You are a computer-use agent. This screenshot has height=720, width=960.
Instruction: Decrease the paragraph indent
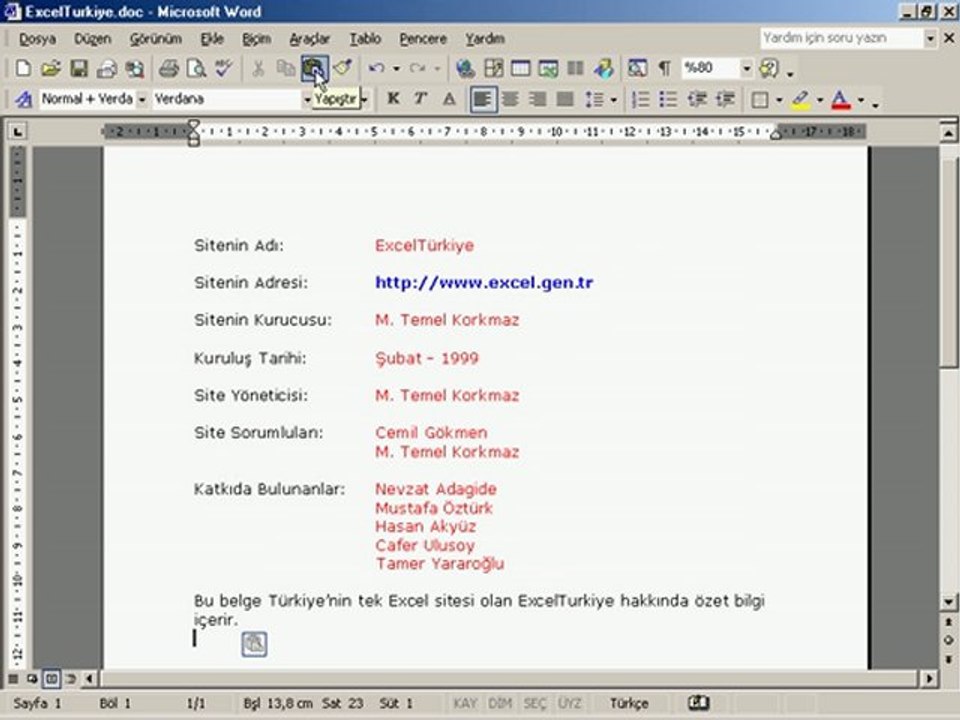697,99
